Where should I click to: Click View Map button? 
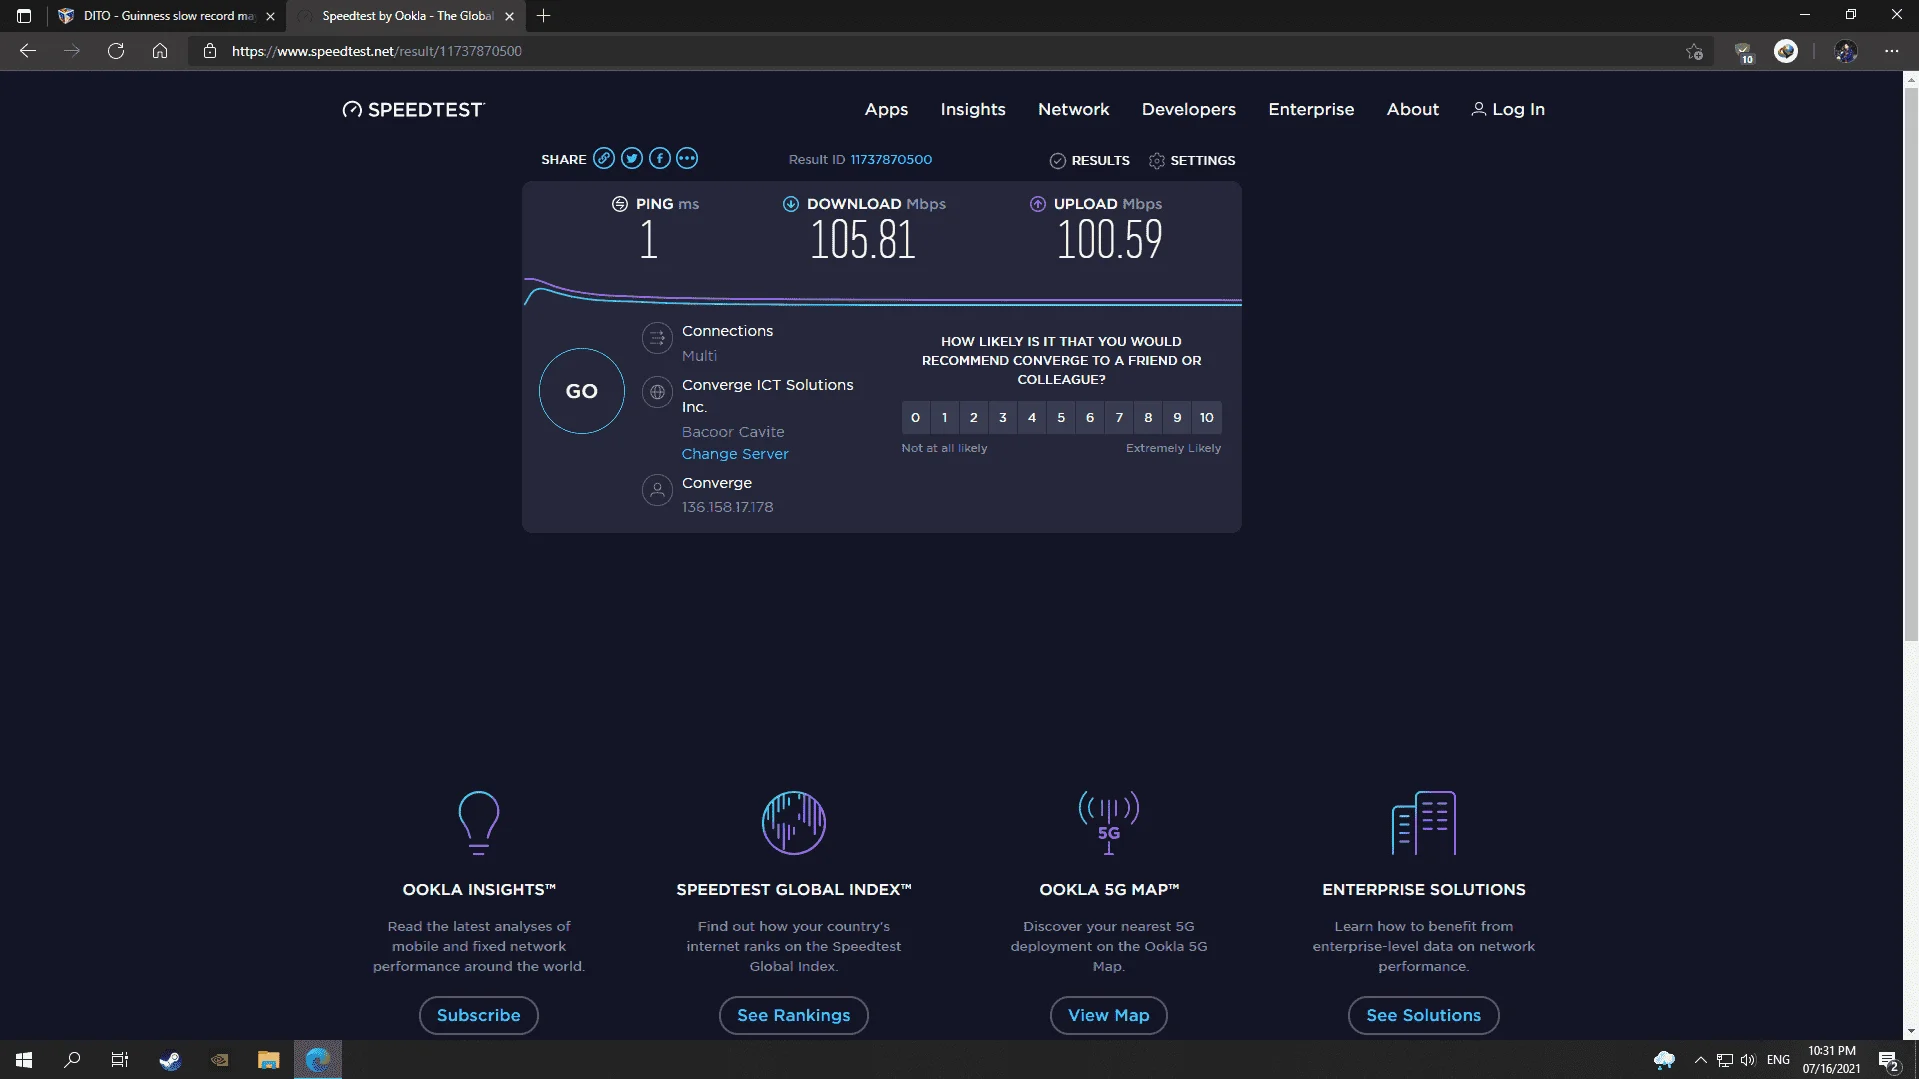[x=1109, y=1015]
